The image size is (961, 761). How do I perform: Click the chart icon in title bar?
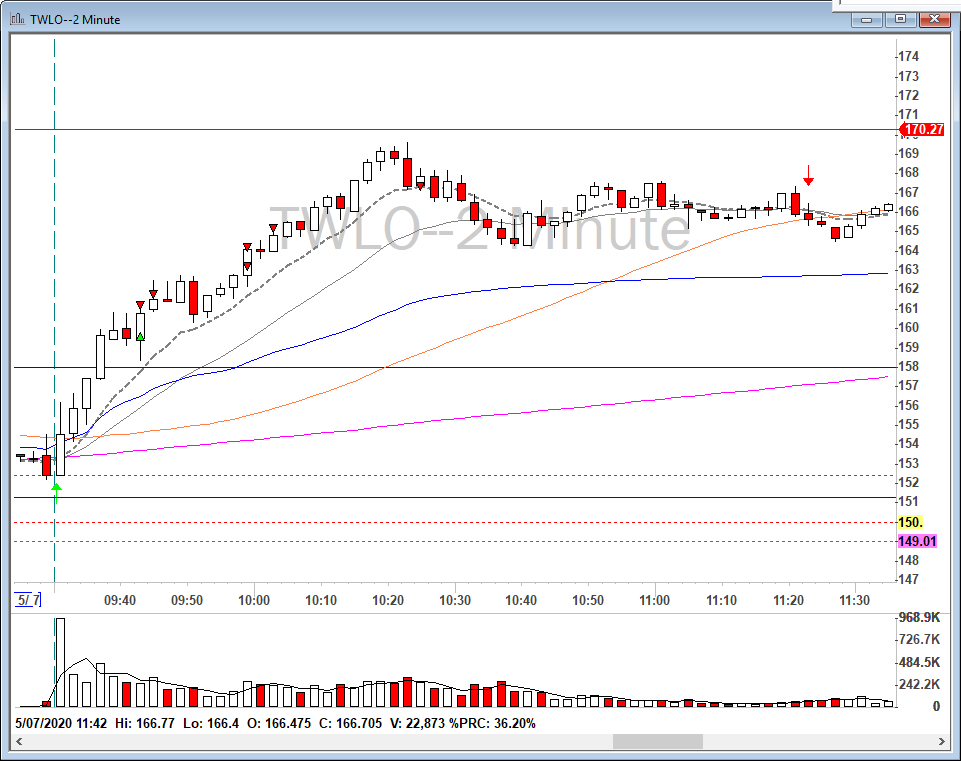(x=18, y=19)
